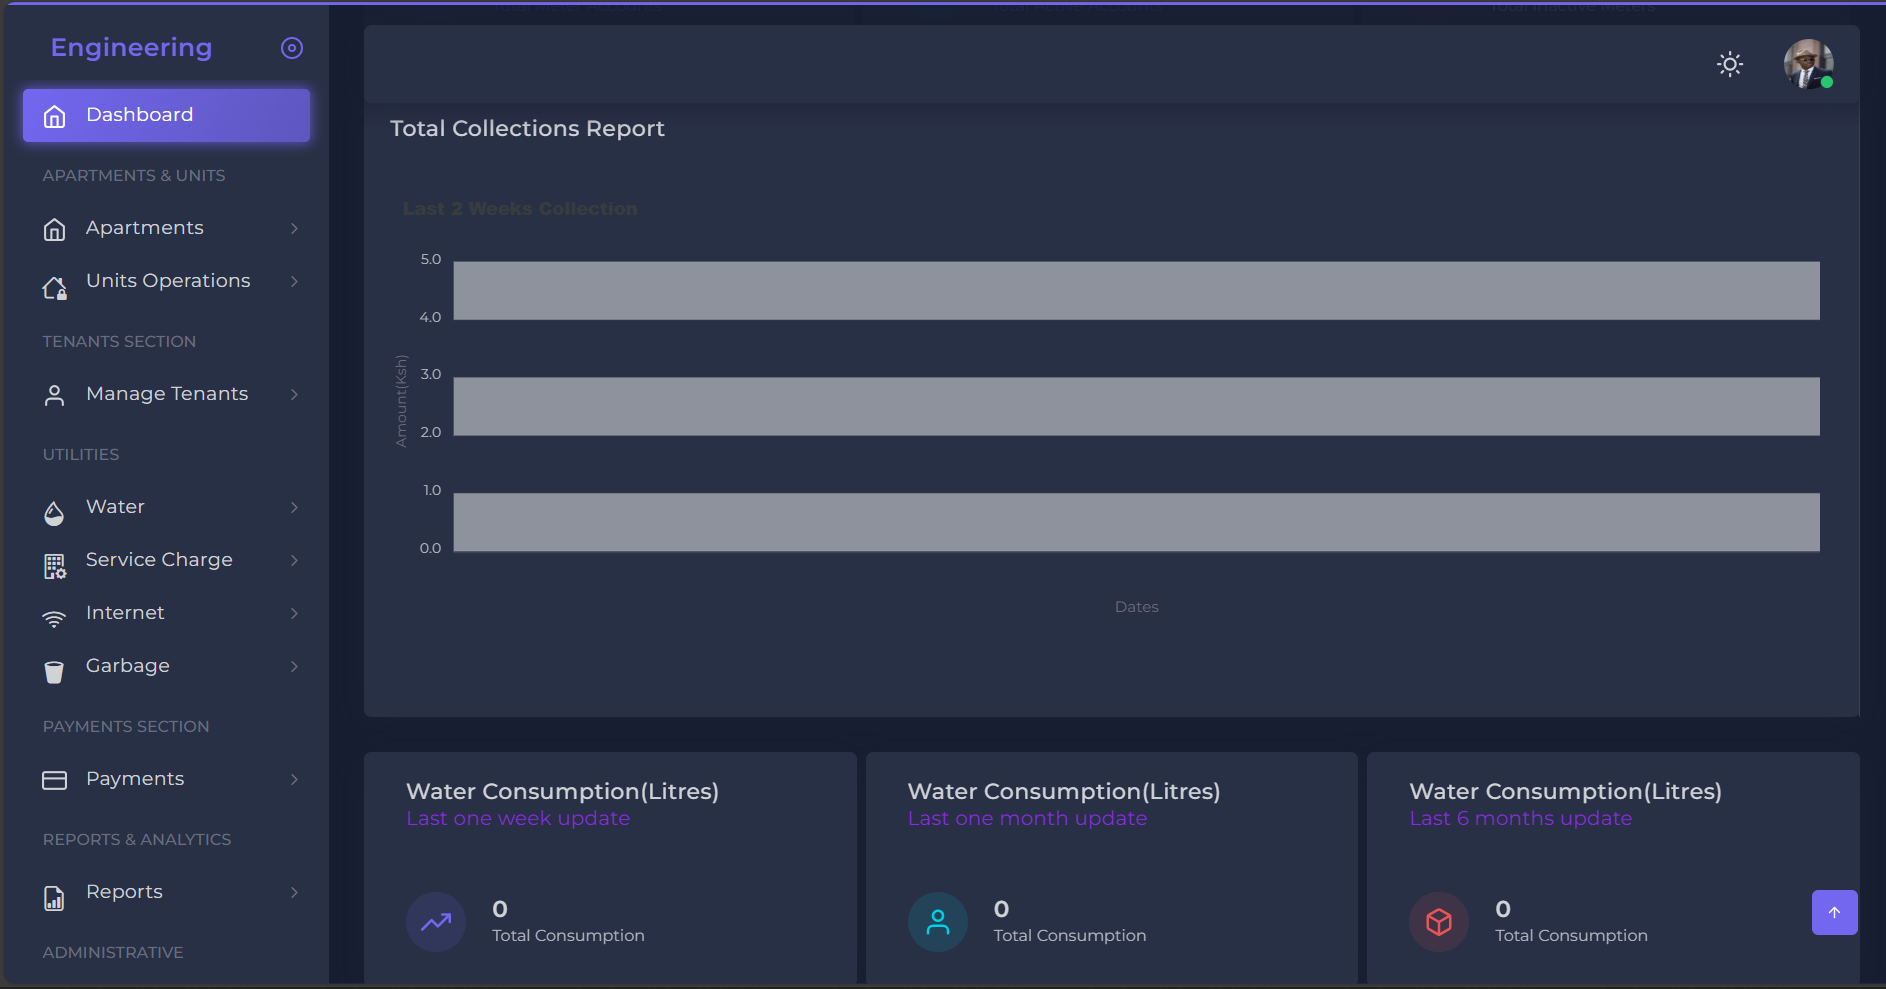Collapse the sidebar via the circle icon
This screenshot has width=1886, height=989.
tap(291, 47)
